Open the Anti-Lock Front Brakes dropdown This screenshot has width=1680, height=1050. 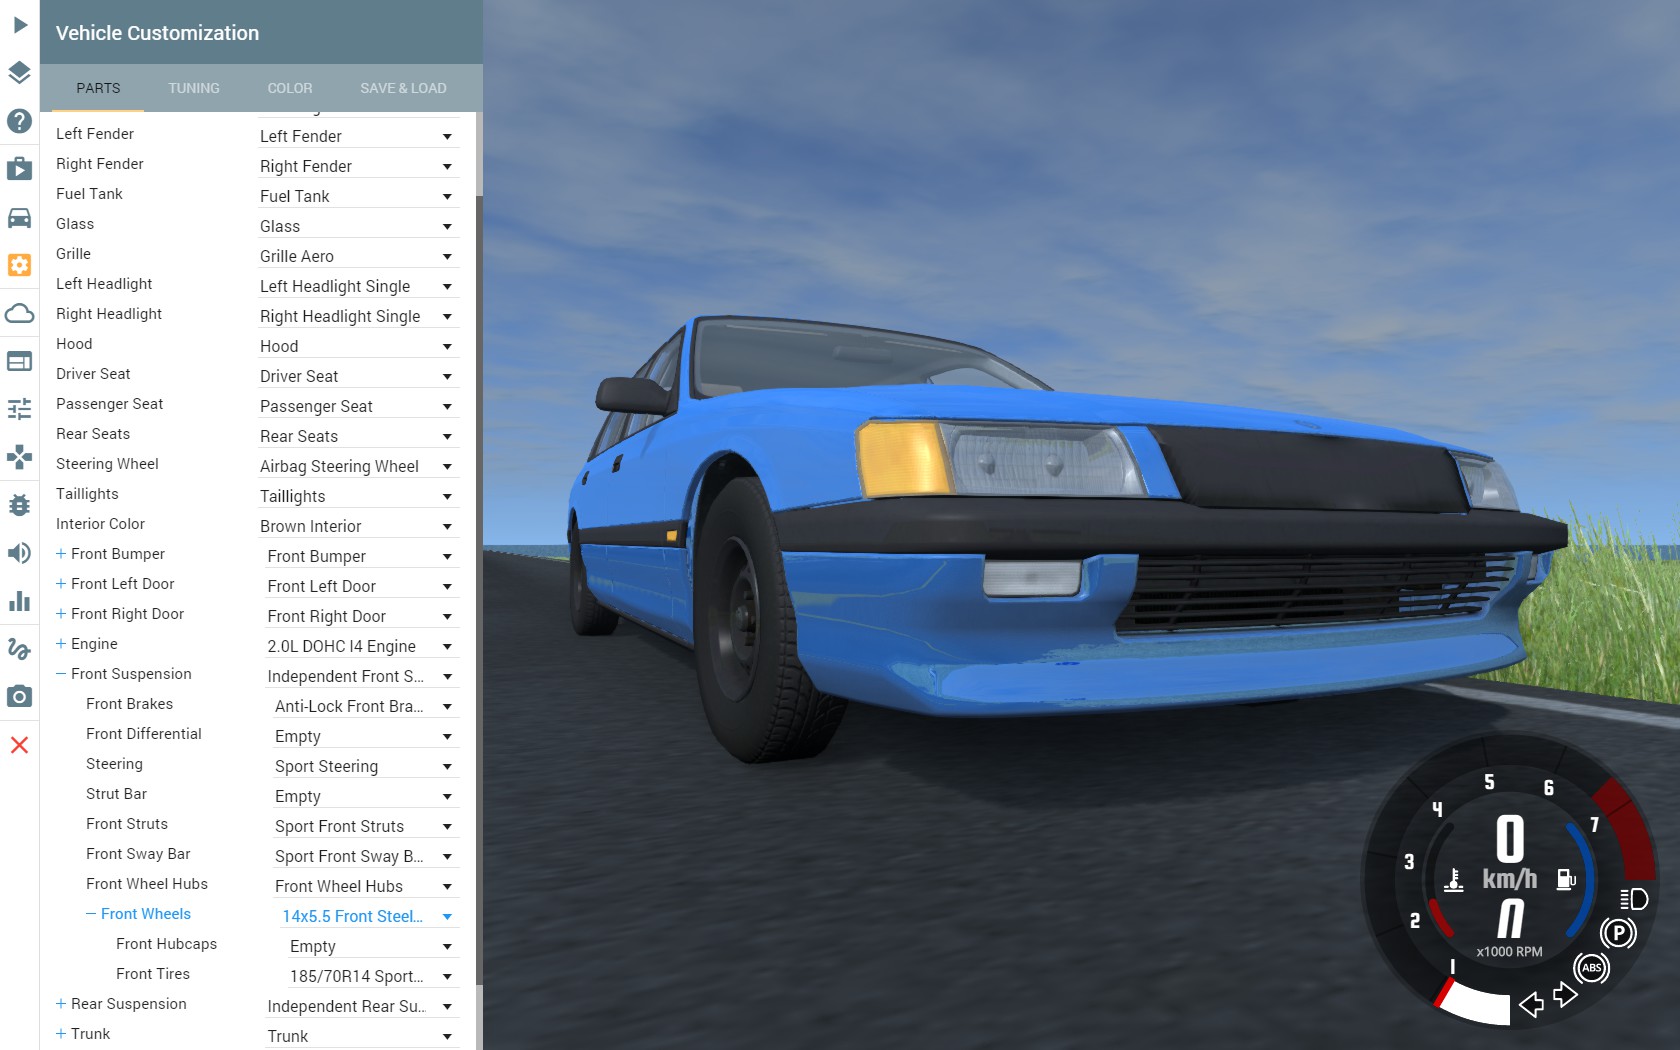click(366, 706)
